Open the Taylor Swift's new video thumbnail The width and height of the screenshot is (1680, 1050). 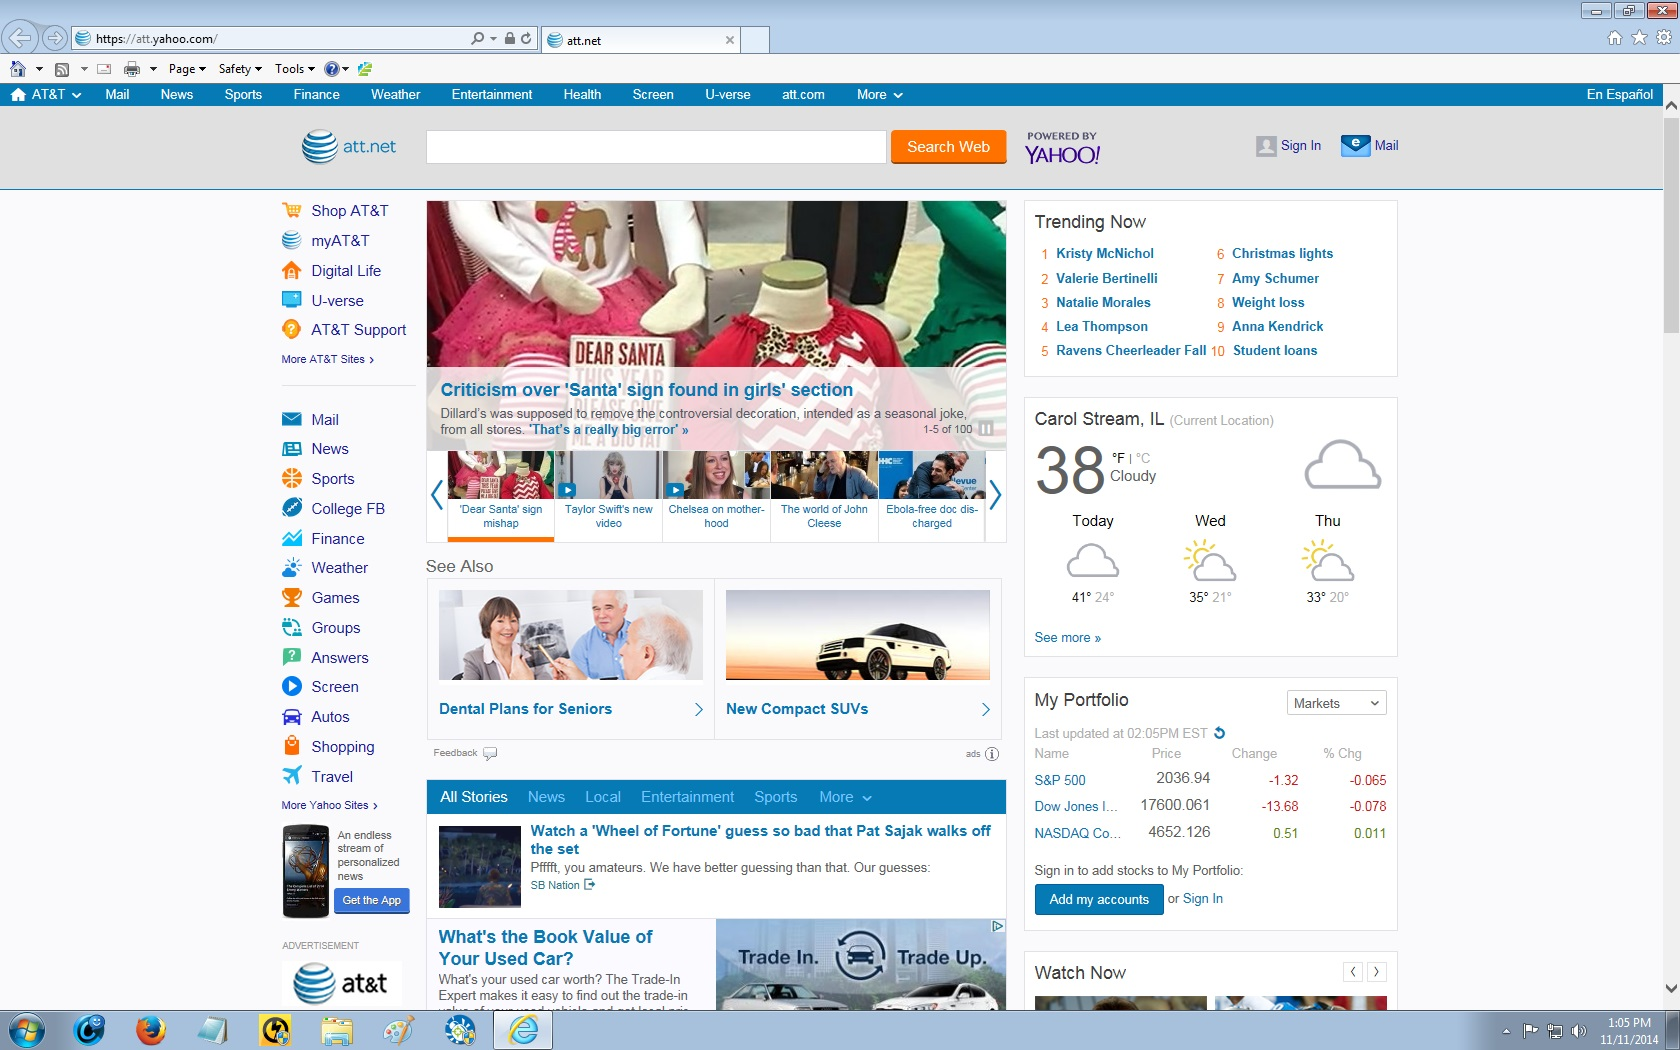tap(608, 475)
